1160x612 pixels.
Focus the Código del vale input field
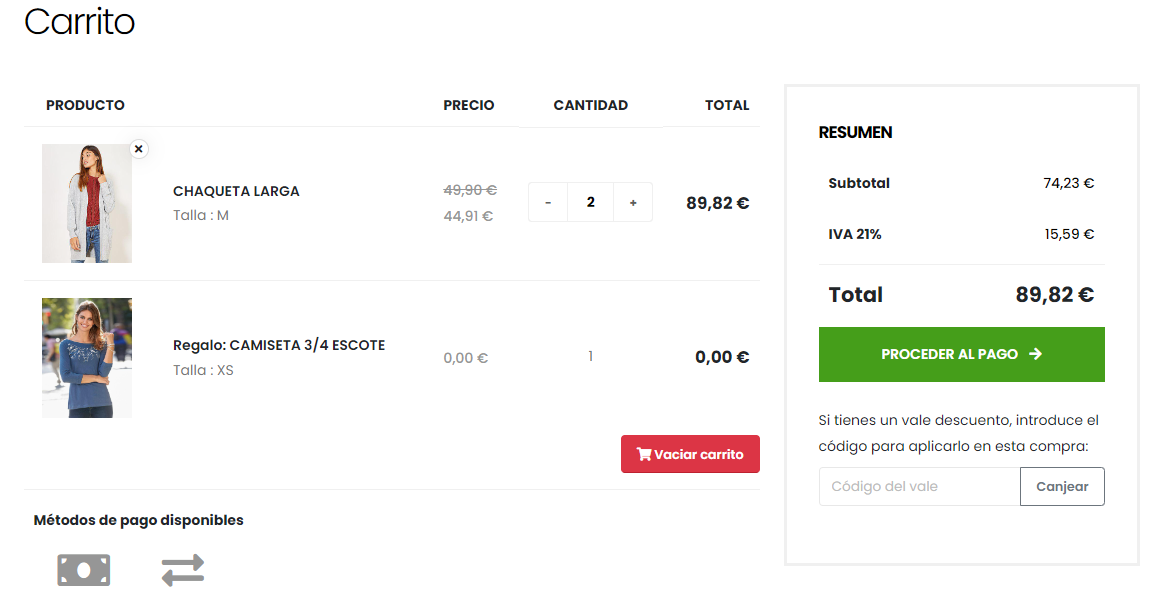point(919,487)
